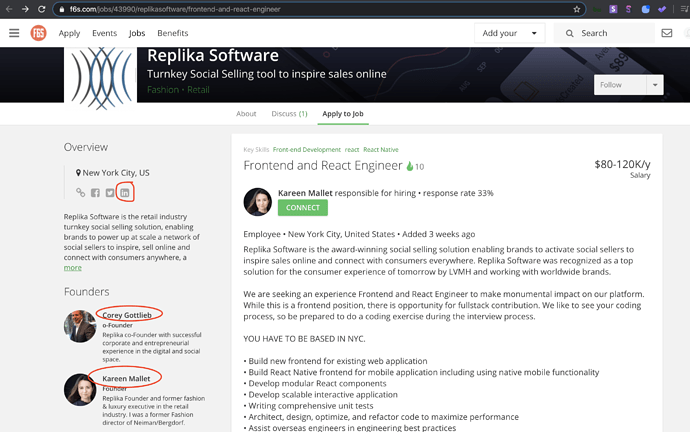Open the Benefits menu item

point(173,33)
